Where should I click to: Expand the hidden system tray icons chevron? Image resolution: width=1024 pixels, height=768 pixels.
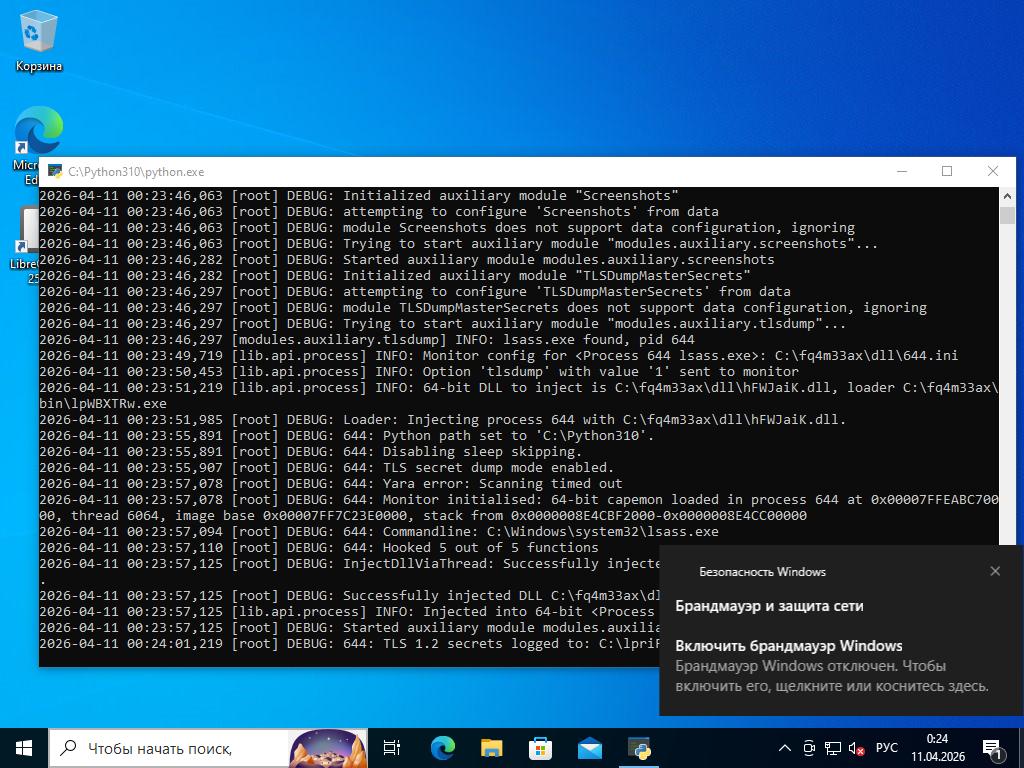[786, 747]
